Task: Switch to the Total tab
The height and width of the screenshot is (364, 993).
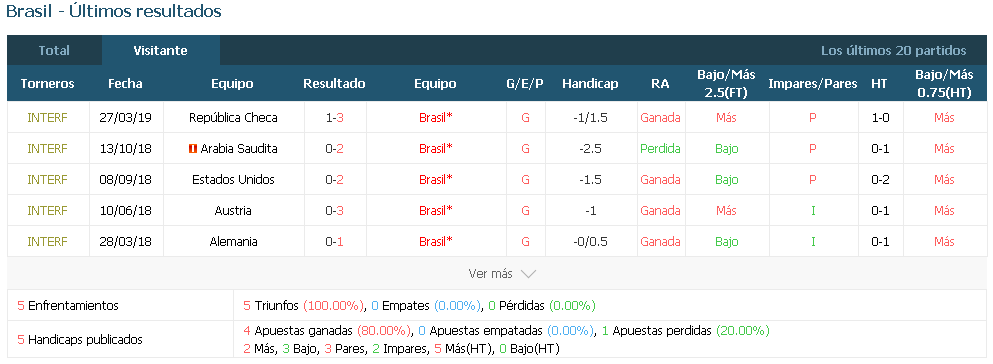Action: (x=54, y=51)
